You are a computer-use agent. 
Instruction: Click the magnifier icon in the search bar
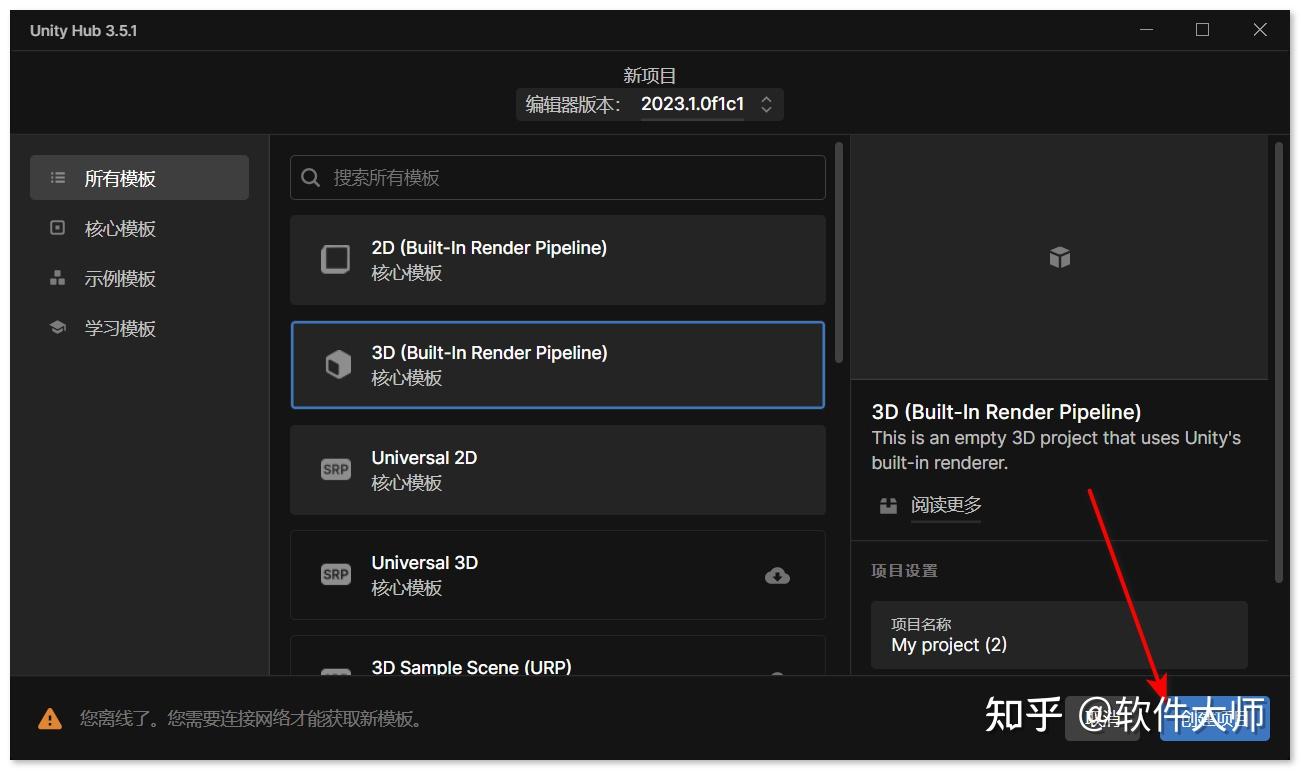tap(310, 177)
